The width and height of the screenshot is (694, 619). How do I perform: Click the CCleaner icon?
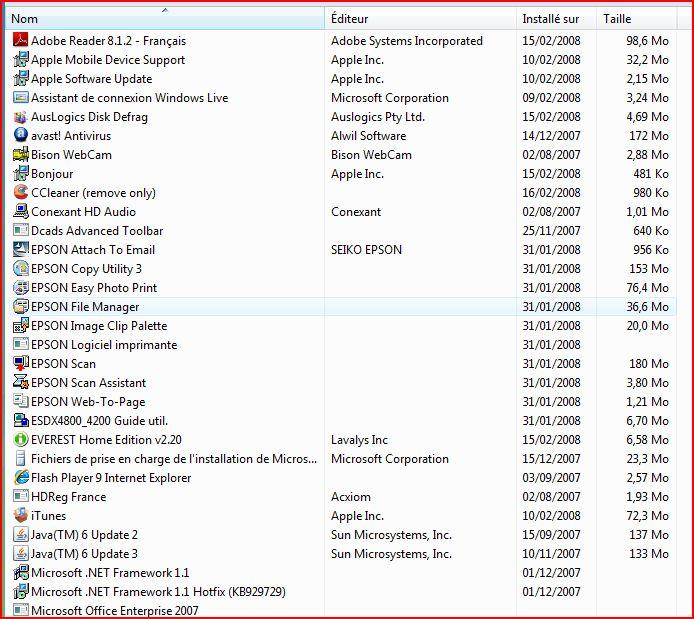[20, 192]
